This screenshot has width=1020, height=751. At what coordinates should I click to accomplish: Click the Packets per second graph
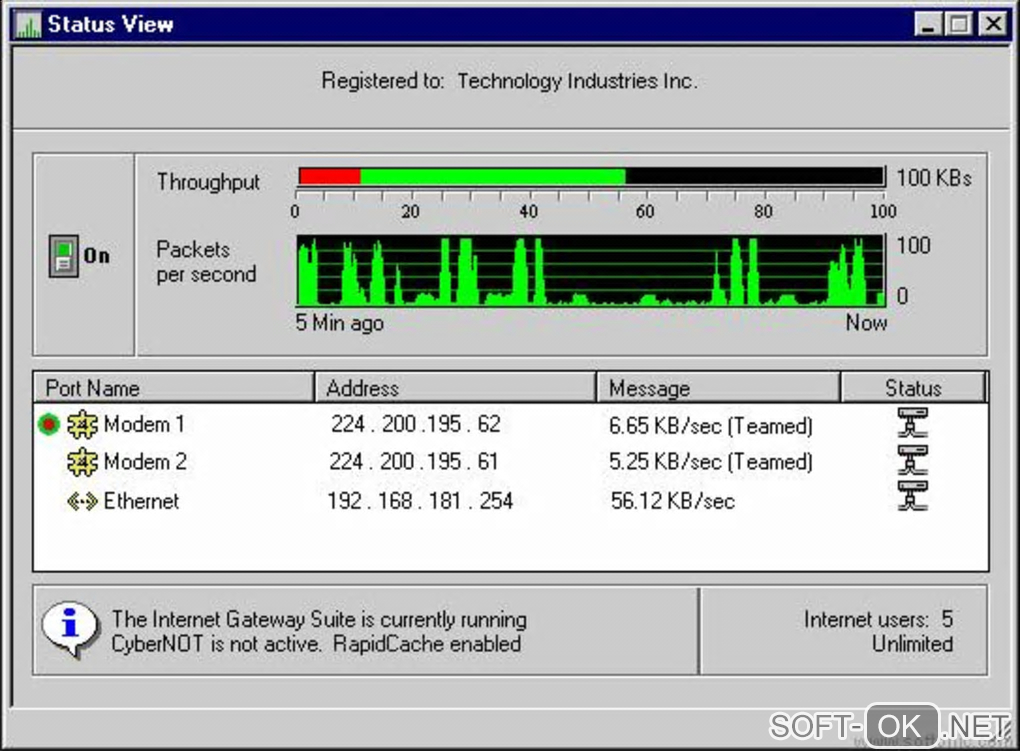point(591,271)
